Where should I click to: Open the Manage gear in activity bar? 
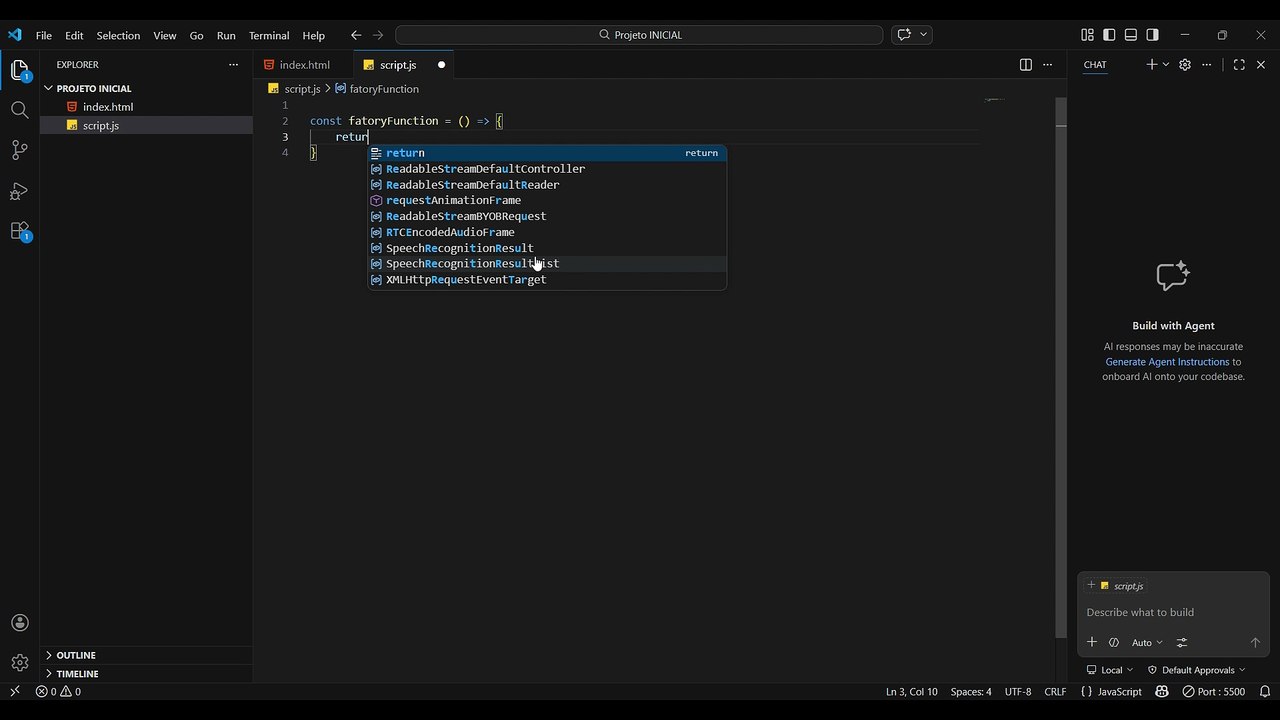[x=19, y=663]
